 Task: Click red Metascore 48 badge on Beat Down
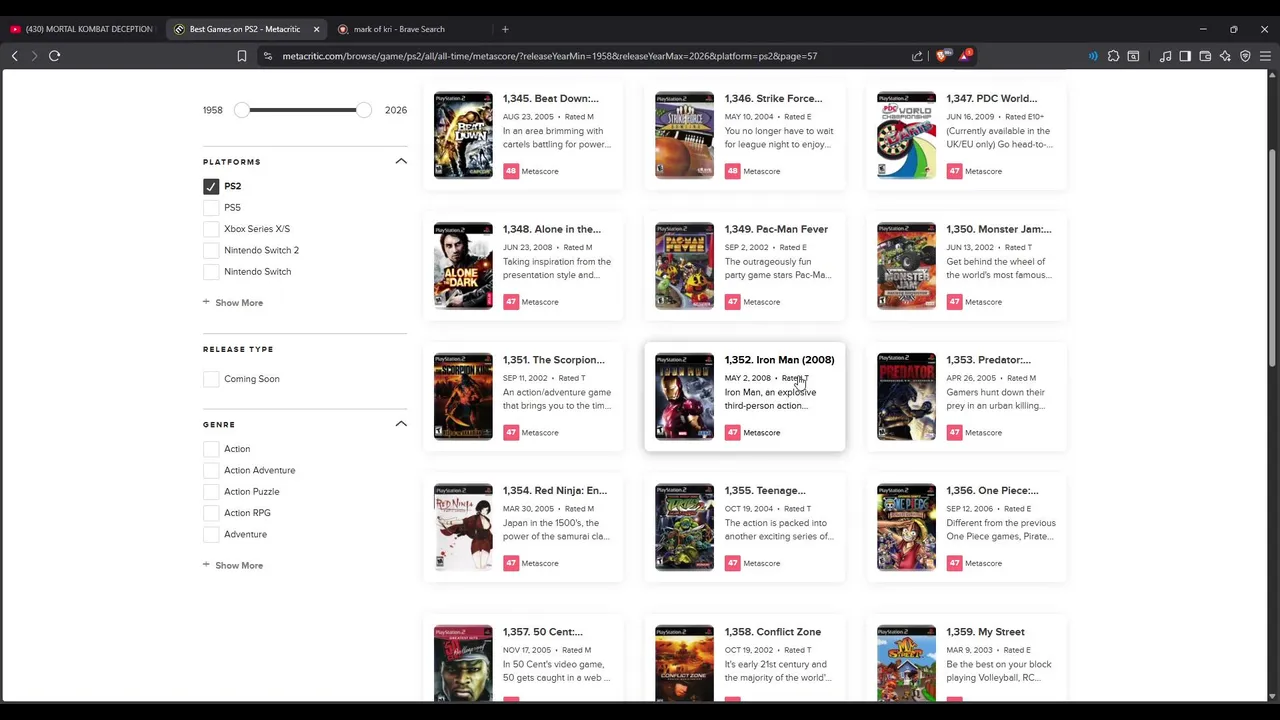pos(511,171)
